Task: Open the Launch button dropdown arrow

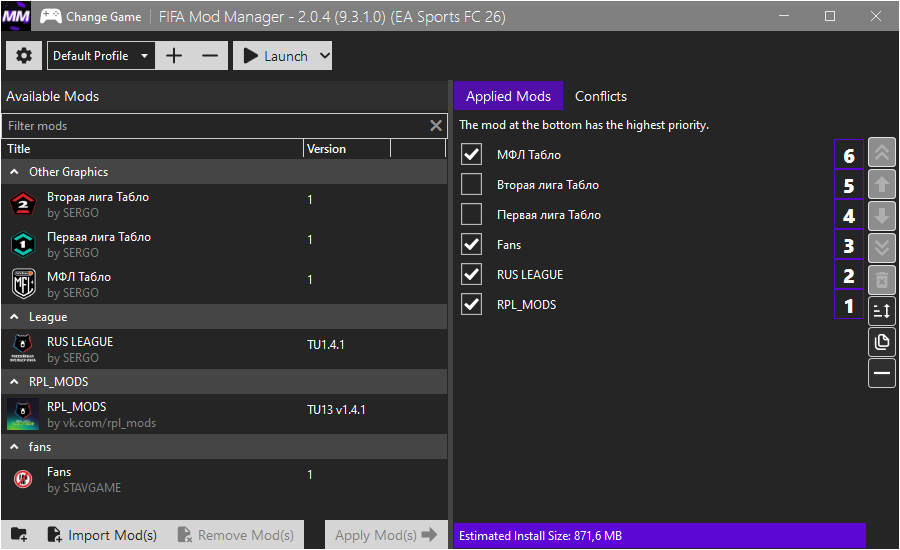Action: [x=323, y=56]
